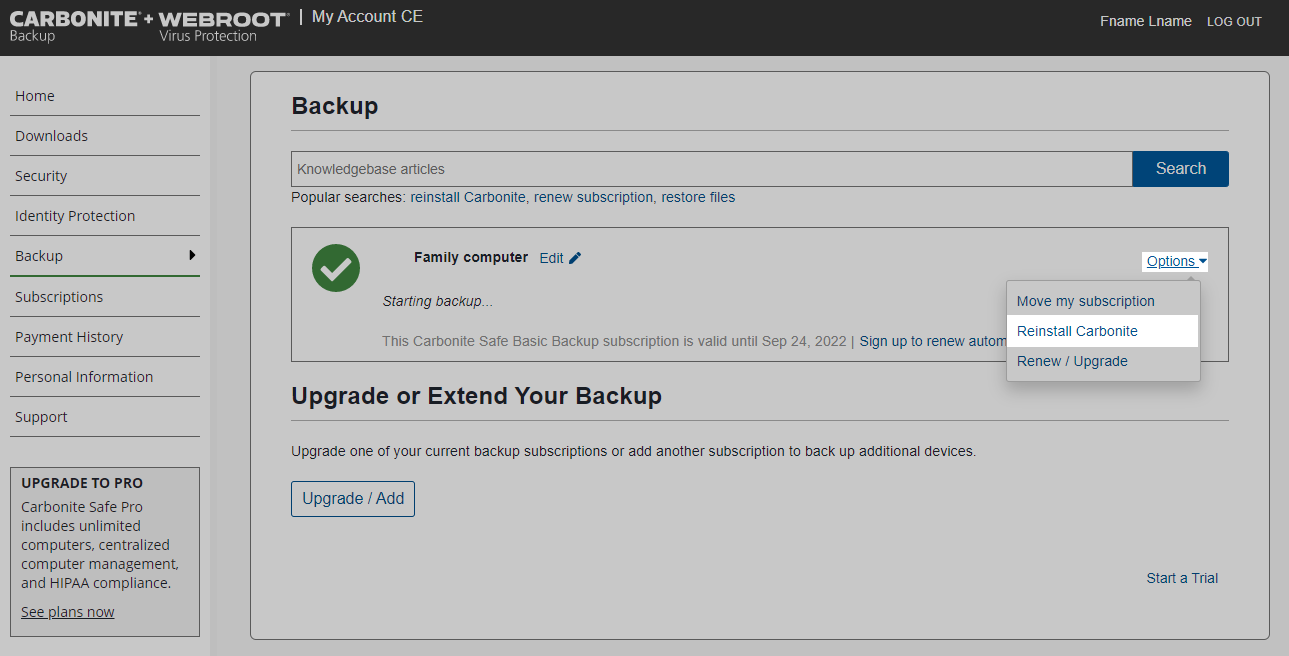The width and height of the screenshot is (1289, 656).
Task: Click 'Start a Trial' link
Action: [1182, 577]
